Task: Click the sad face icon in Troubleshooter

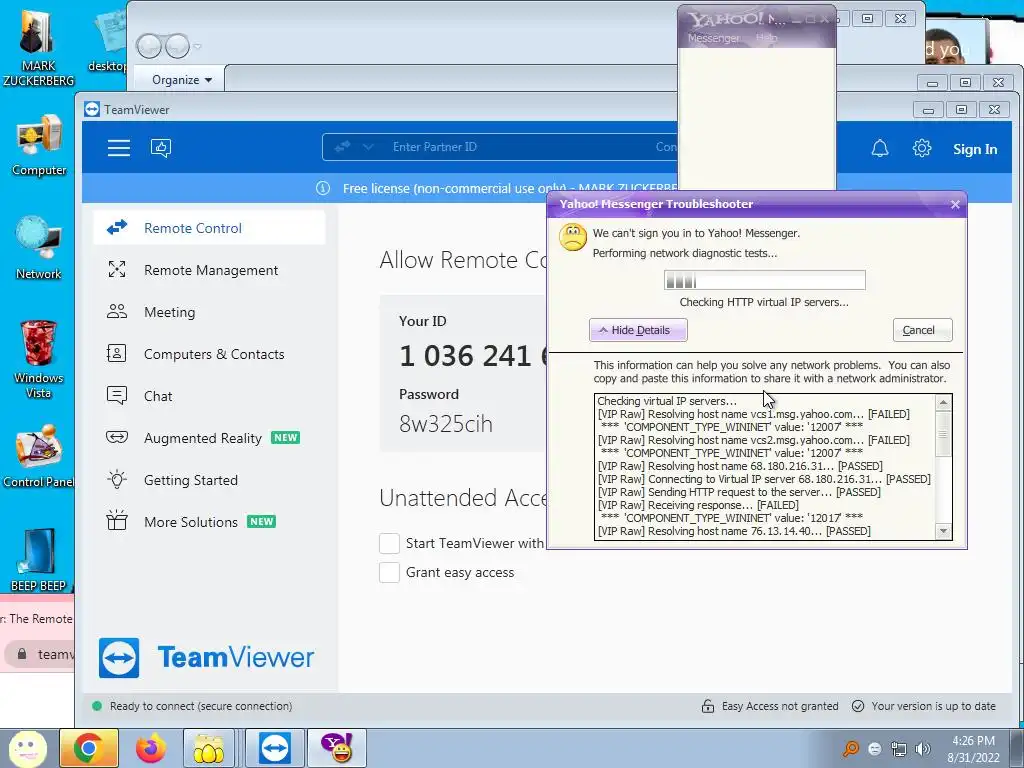Action: (573, 237)
